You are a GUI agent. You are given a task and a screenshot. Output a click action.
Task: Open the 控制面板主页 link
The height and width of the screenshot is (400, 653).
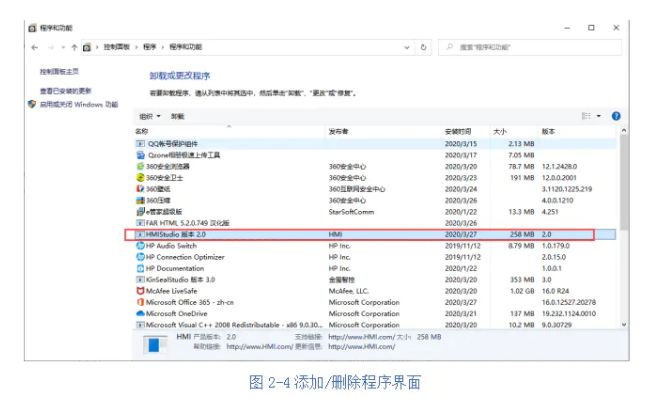point(62,72)
